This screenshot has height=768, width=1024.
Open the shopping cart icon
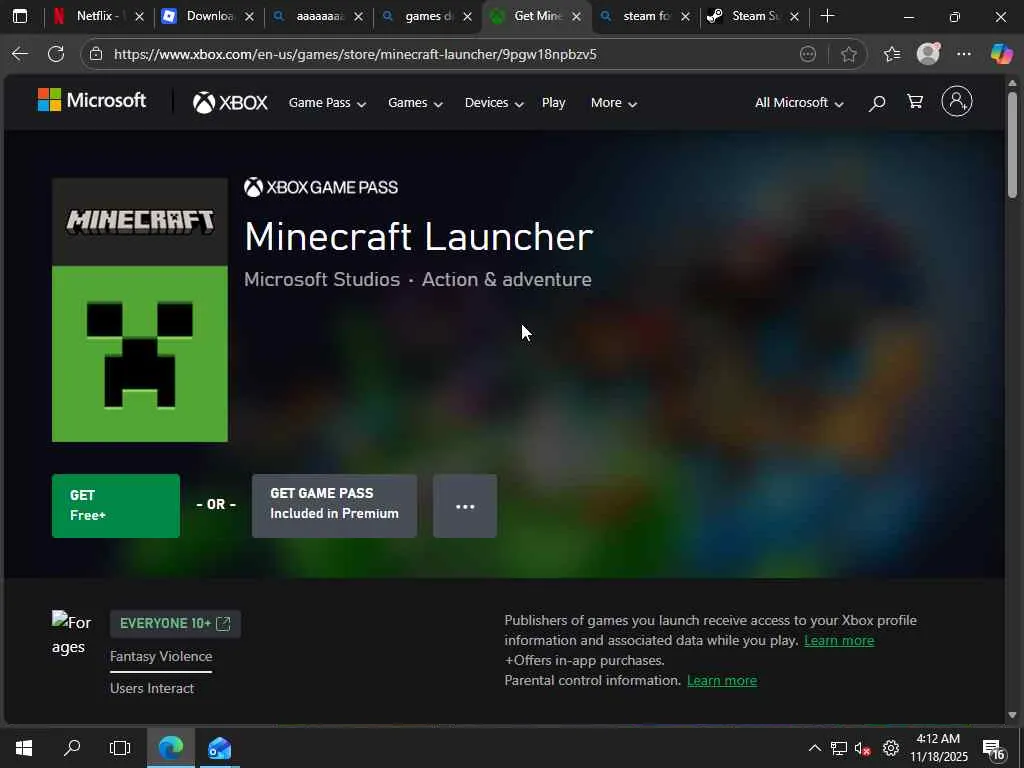tap(915, 101)
